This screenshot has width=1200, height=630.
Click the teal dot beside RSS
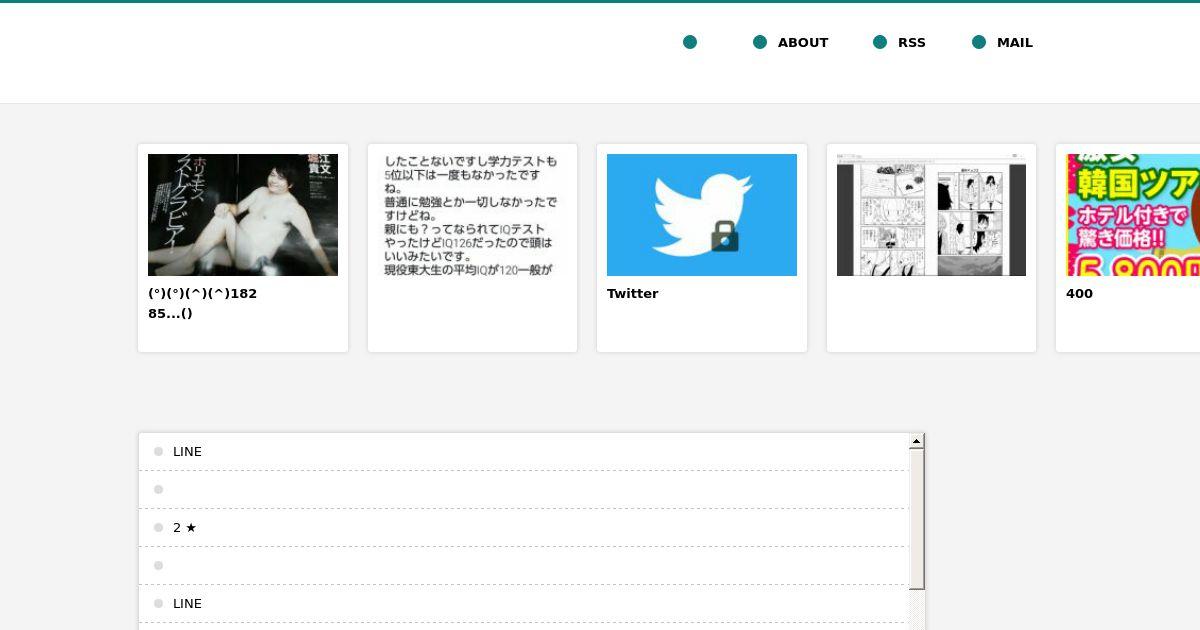tap(880, 42)
